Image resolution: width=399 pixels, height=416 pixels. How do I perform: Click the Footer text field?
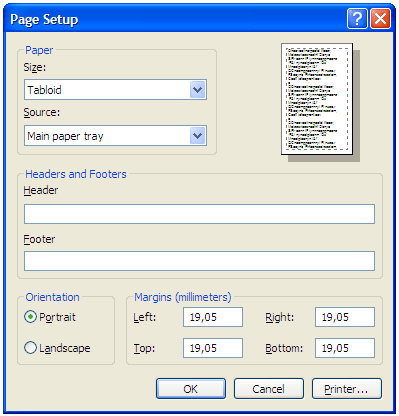click(199, 261)
